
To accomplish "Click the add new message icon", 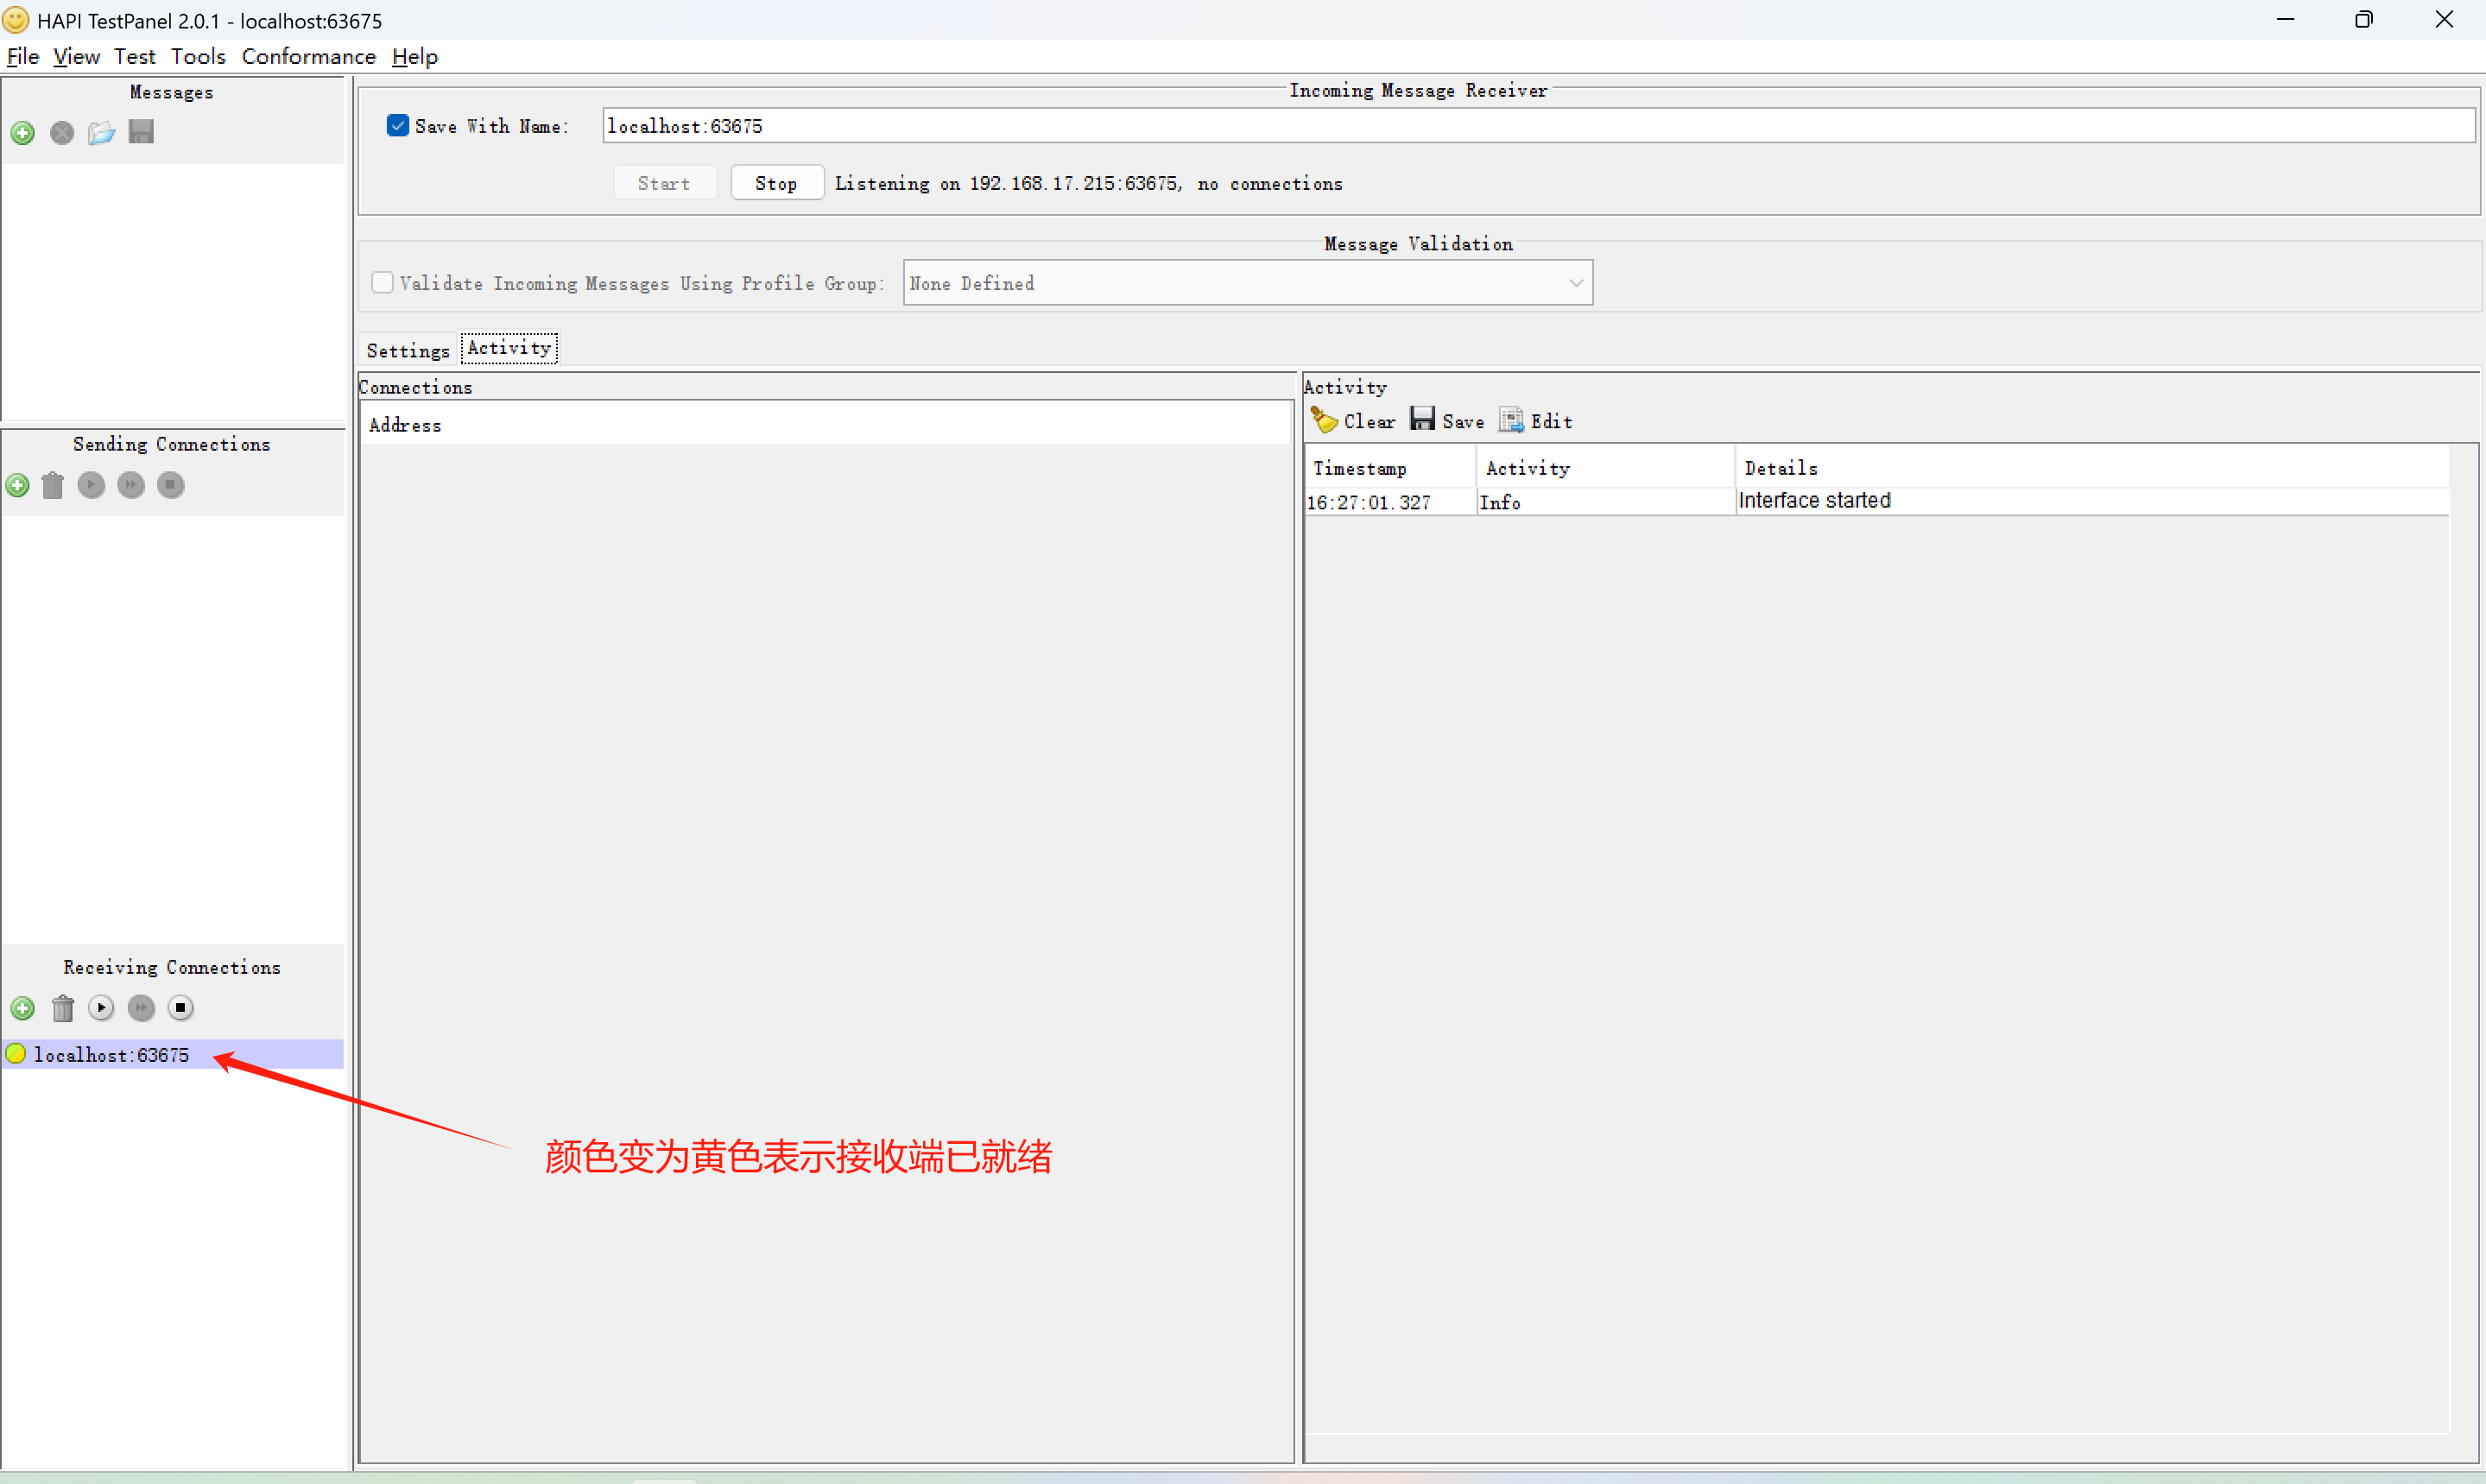I will coord(23,133).
